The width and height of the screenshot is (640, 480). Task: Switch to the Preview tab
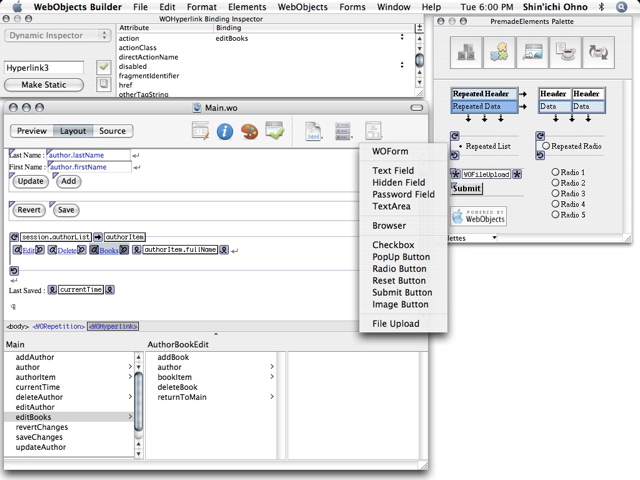(x=31, y=131)
